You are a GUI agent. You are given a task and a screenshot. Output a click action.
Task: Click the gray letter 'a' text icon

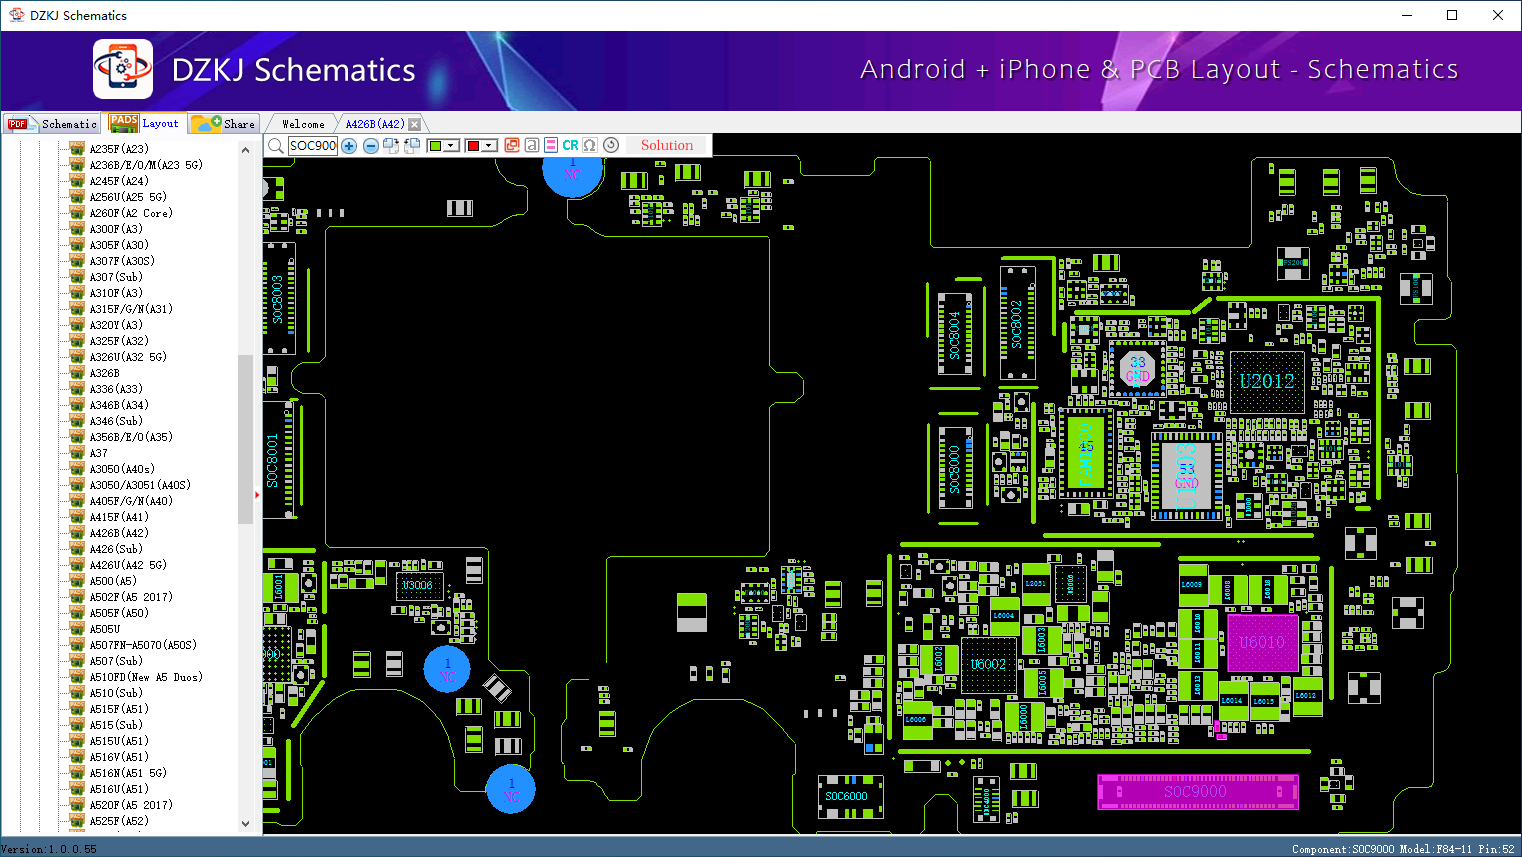pyautogui.click(x=532, y=146)
